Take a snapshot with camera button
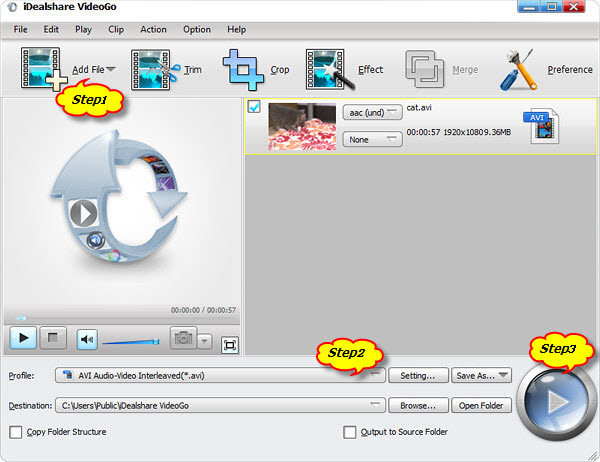Screen dimensions: 600x462 pos(183,338)
